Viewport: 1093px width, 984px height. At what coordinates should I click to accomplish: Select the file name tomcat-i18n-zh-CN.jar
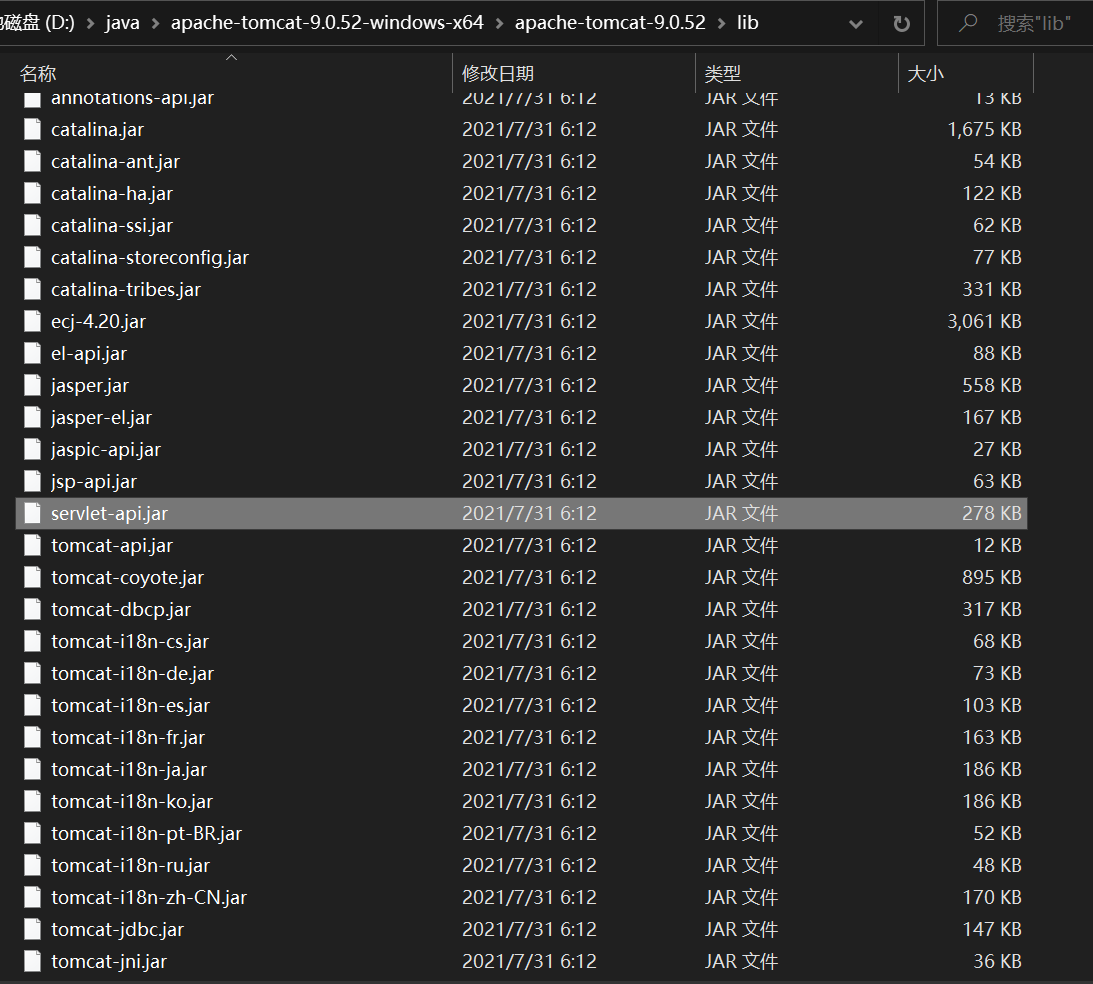coord(149,898)
